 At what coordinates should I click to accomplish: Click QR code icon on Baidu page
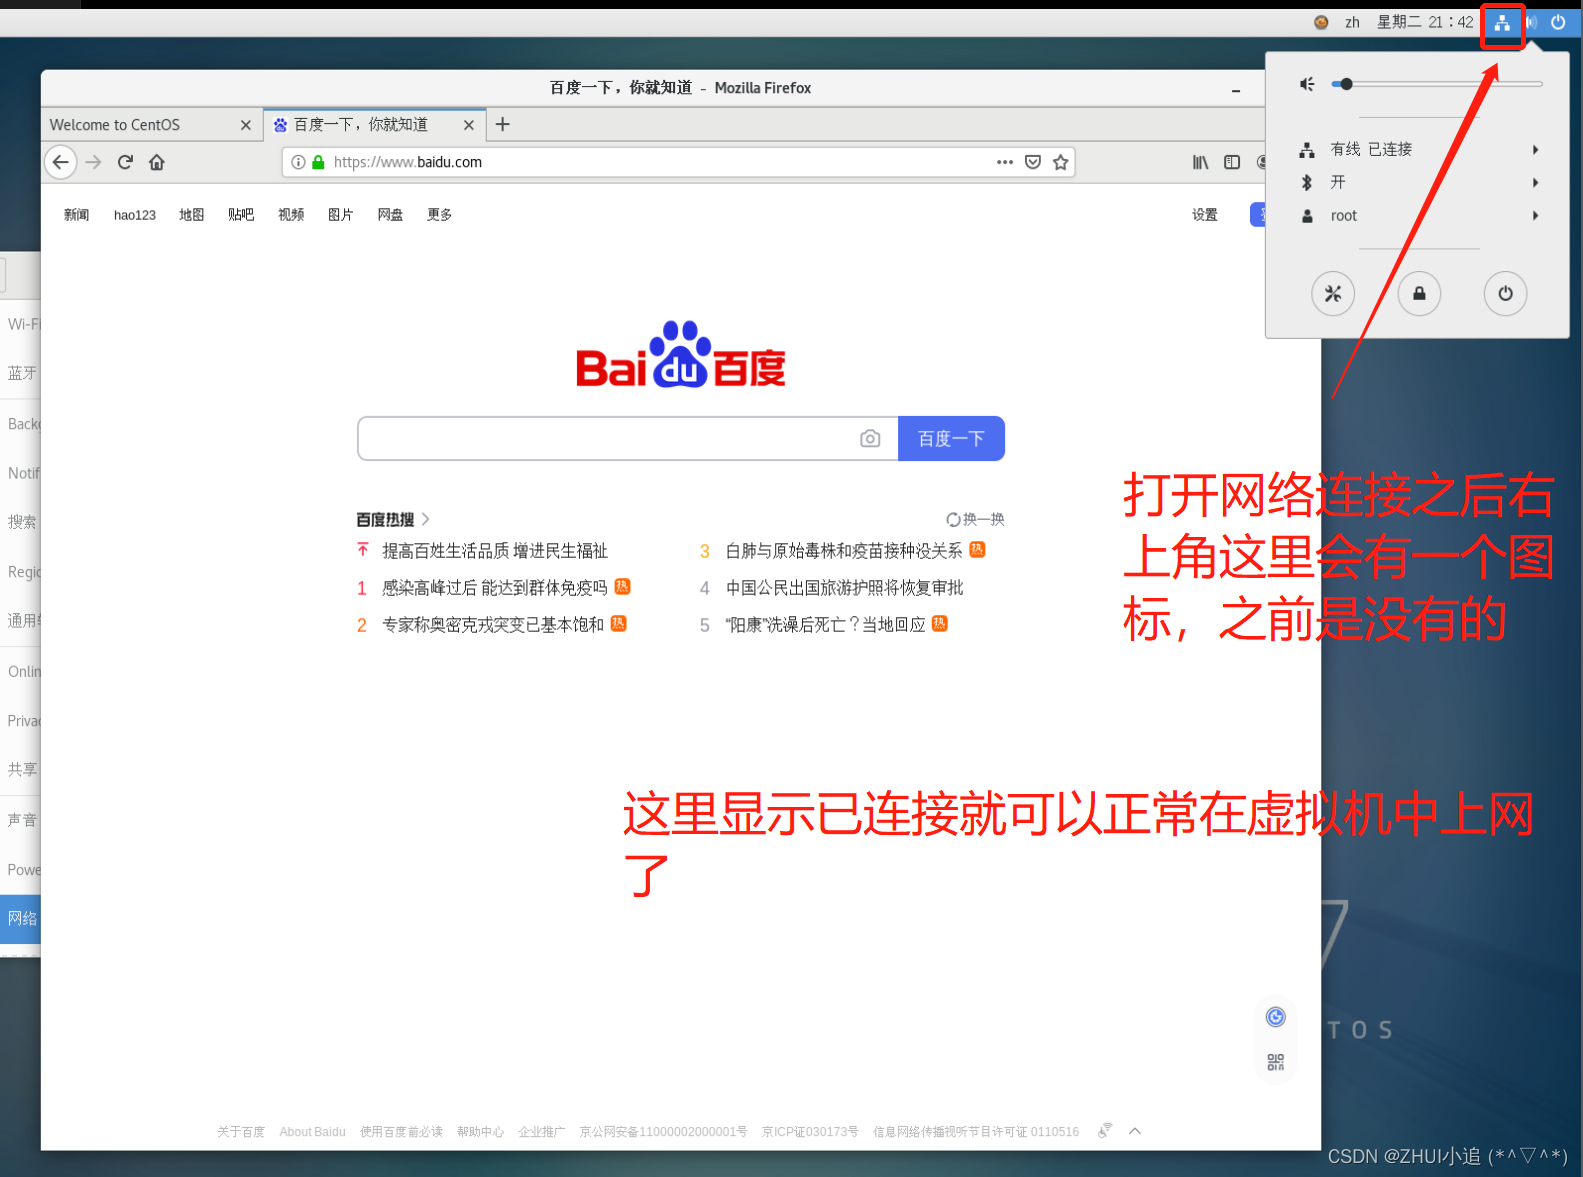(x=1275, y=1062)
